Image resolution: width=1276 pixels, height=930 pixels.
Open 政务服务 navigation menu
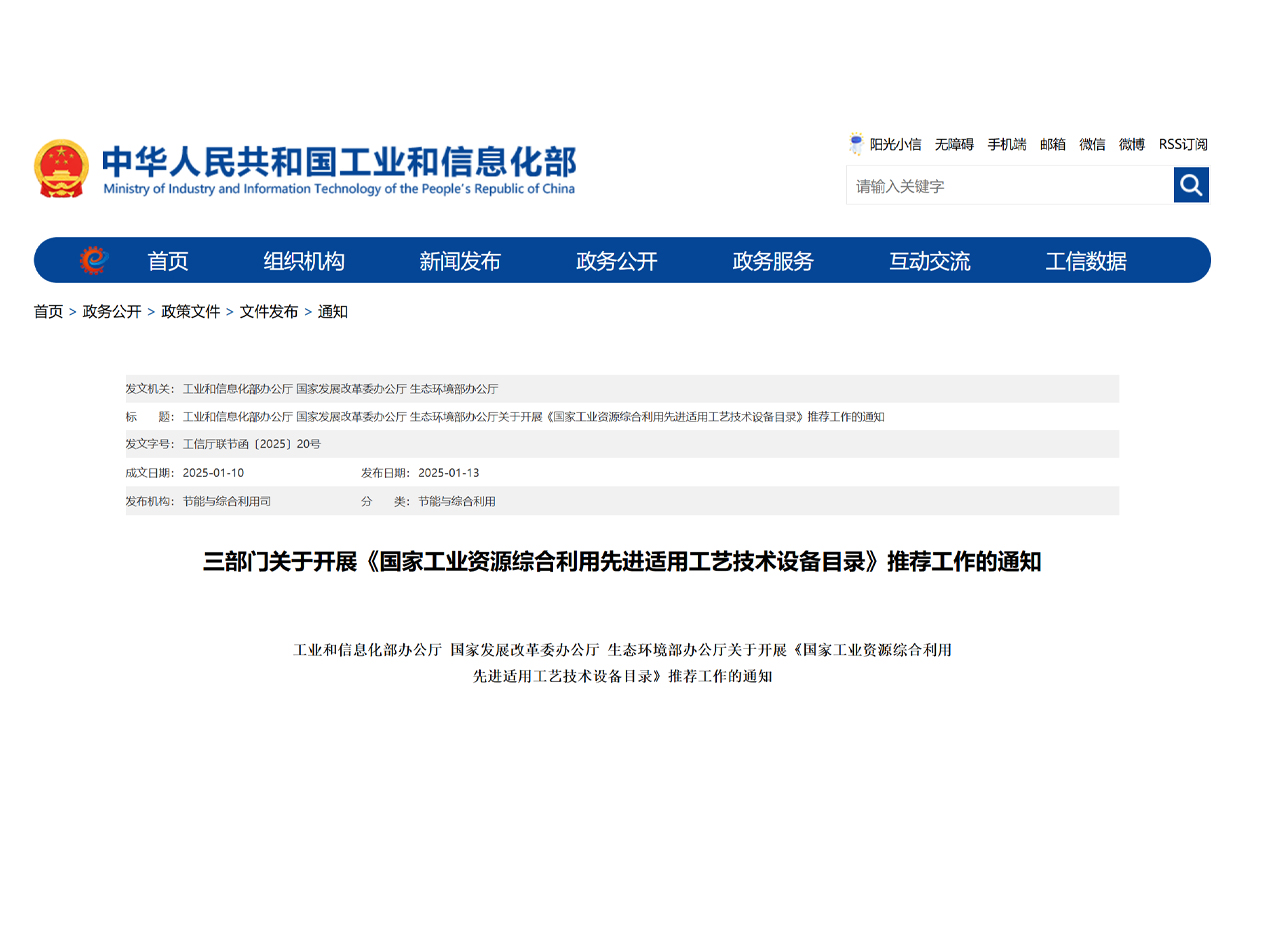click(x=773, y=261)
